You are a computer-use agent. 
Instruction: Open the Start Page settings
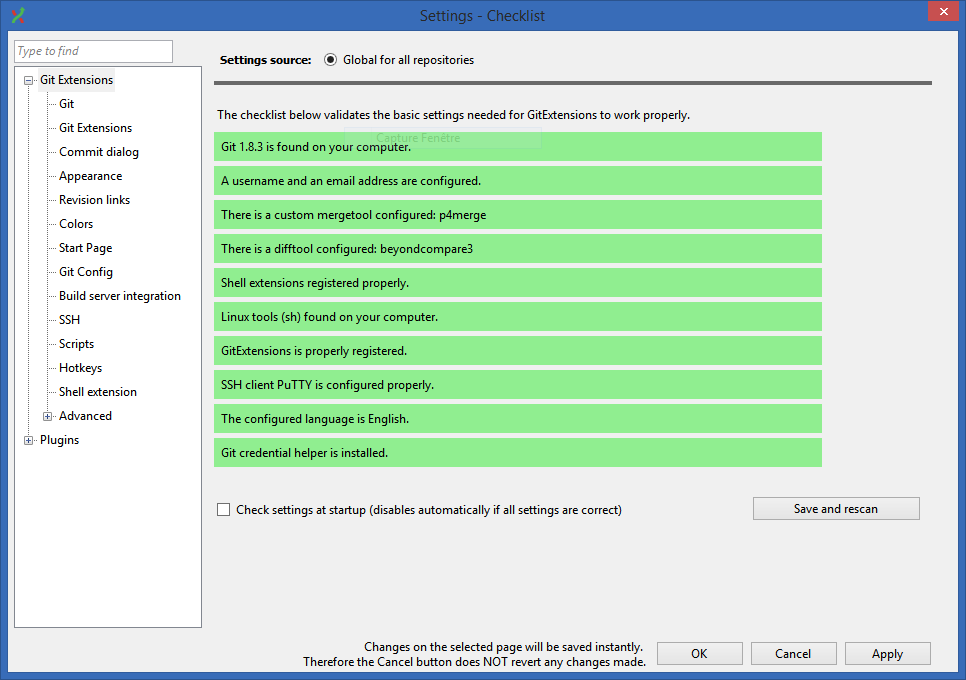click(x=86, y=248)
